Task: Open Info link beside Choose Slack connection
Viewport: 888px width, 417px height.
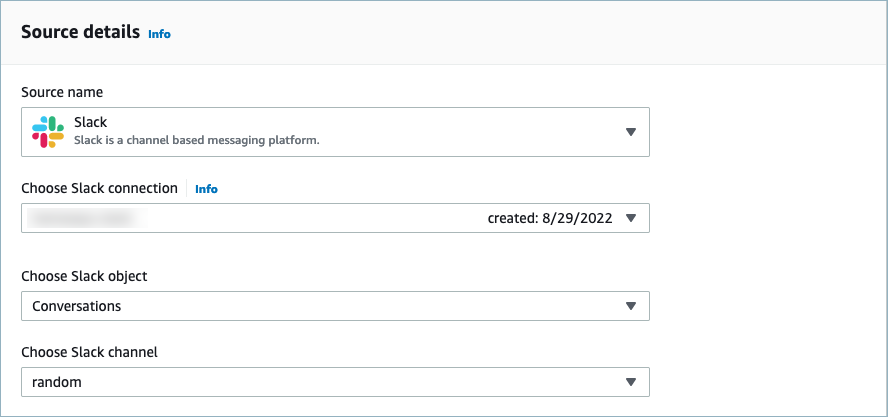Action: coord(206,189)
